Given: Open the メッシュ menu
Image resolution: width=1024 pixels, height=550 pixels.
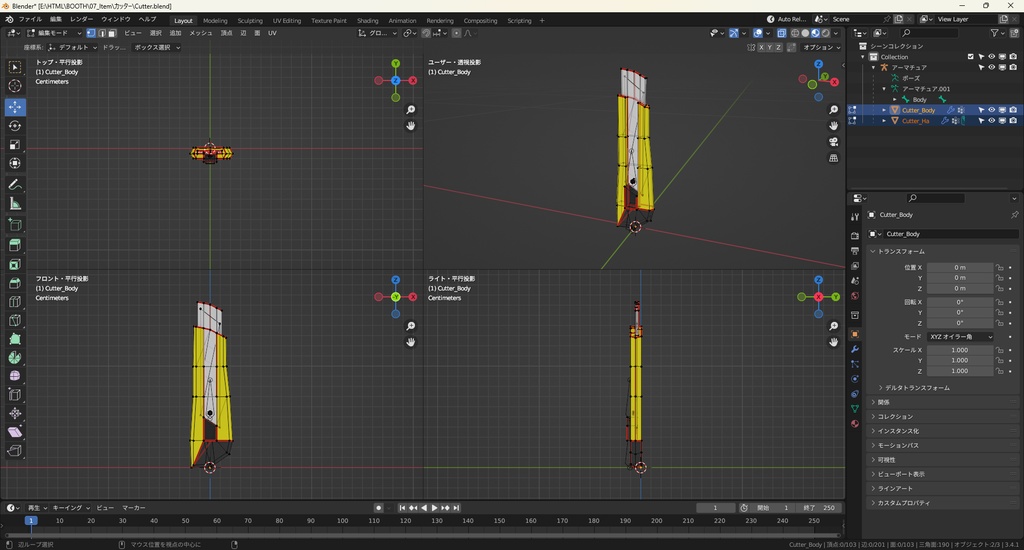Looking at the screenshot, I should click(x=200, y=33).
